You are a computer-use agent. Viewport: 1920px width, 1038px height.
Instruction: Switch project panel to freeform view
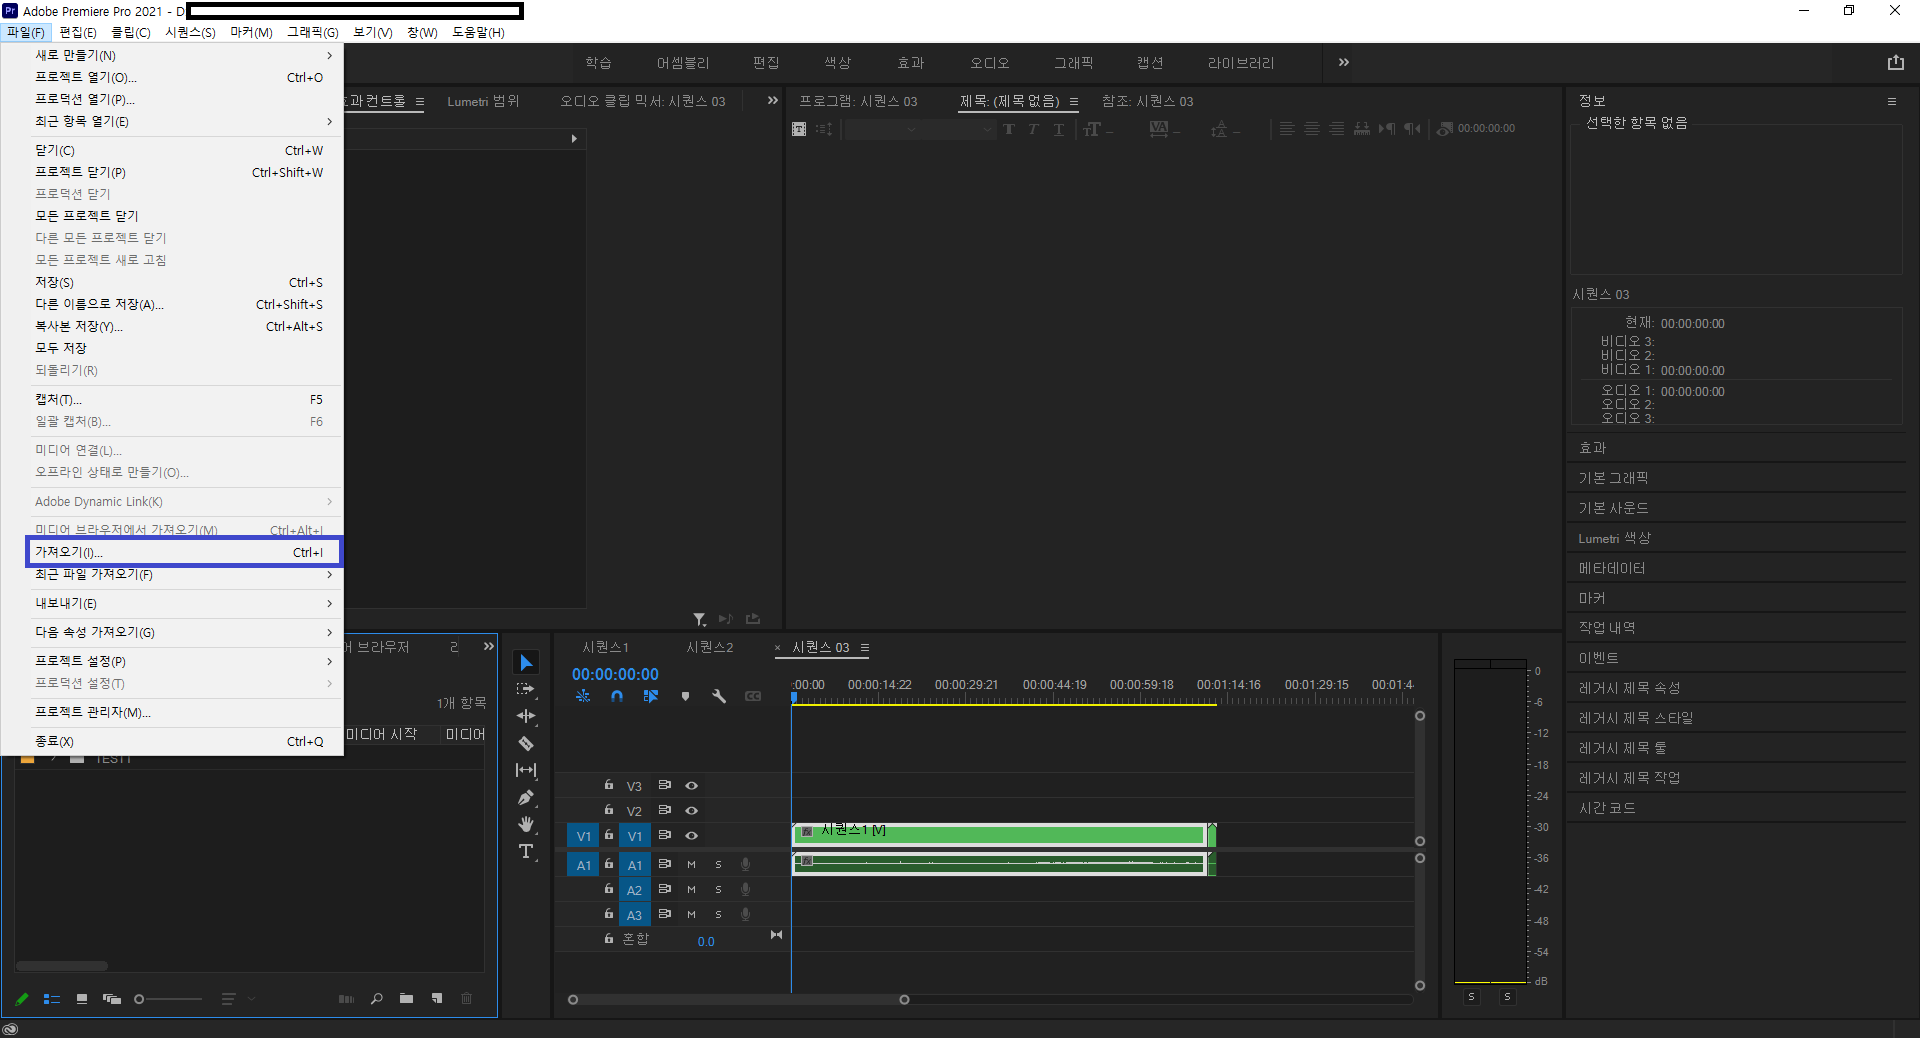[112, 999]
